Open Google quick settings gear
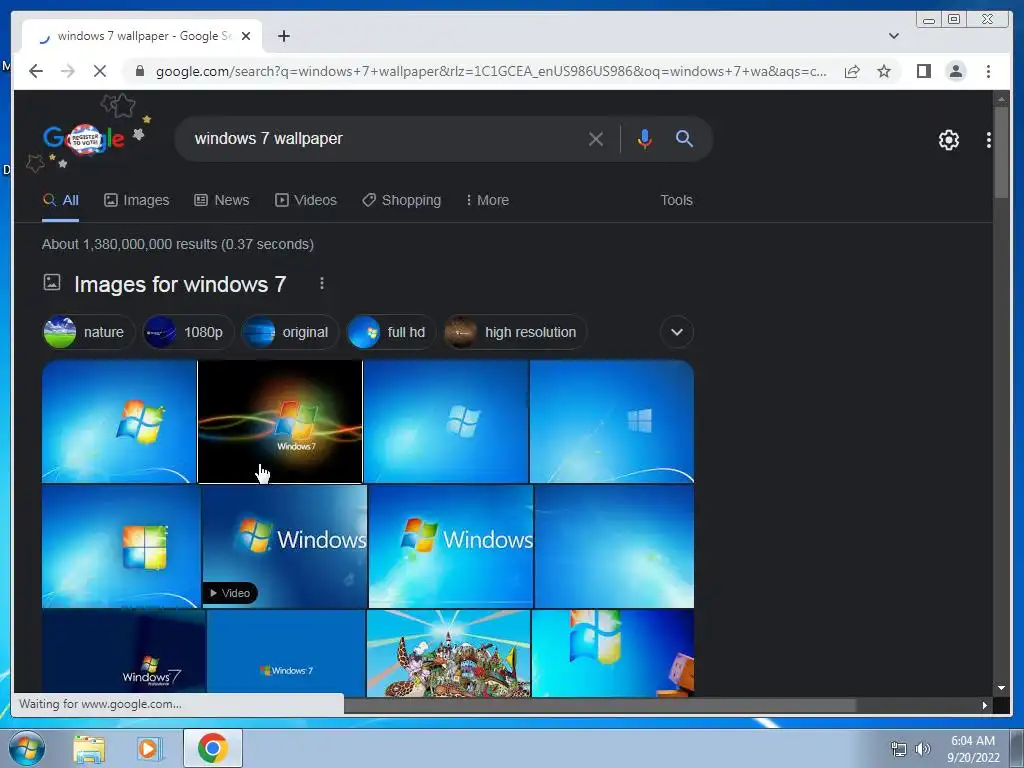This screenshot has width=1024, height=768. click(948, 140)
